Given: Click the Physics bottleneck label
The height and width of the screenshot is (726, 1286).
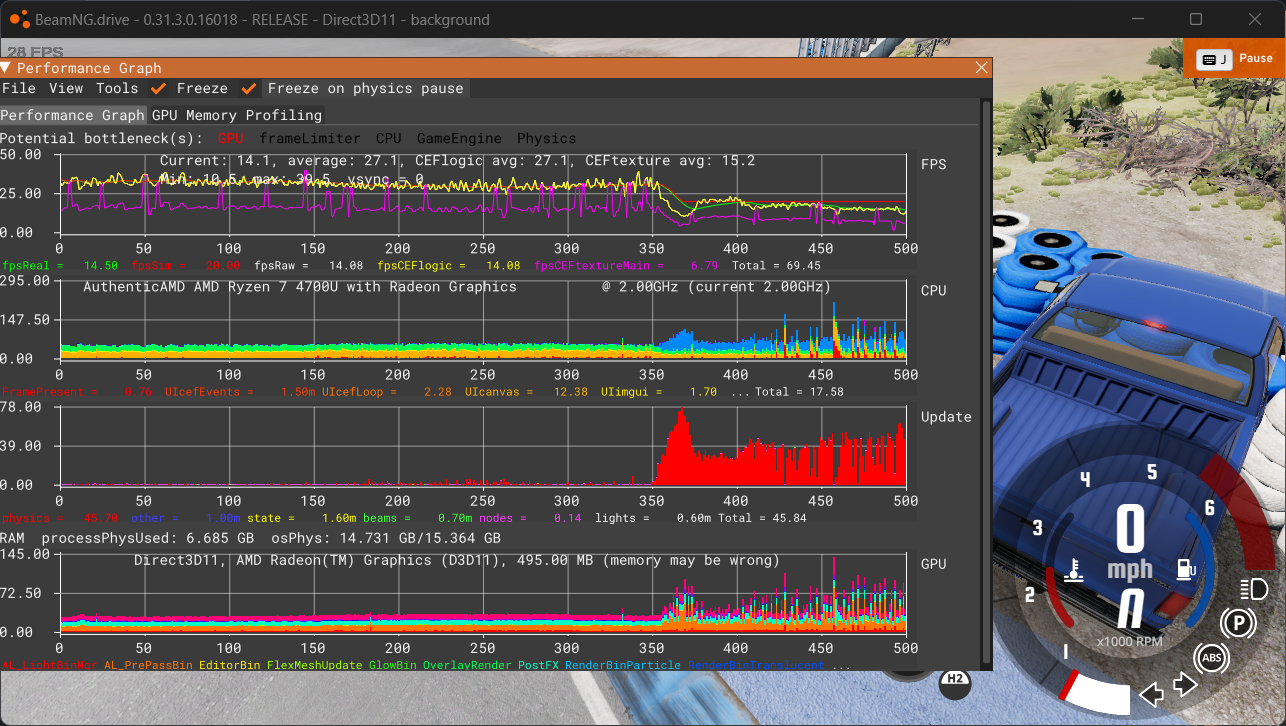Looking at the screenshot, I should (546, 138).
